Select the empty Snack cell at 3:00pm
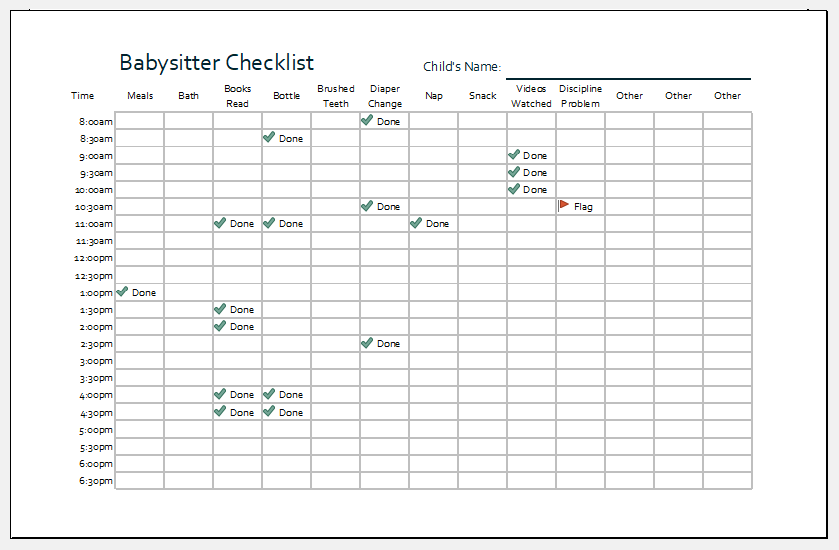Viewport: 839px width, 550px height. 483,361
